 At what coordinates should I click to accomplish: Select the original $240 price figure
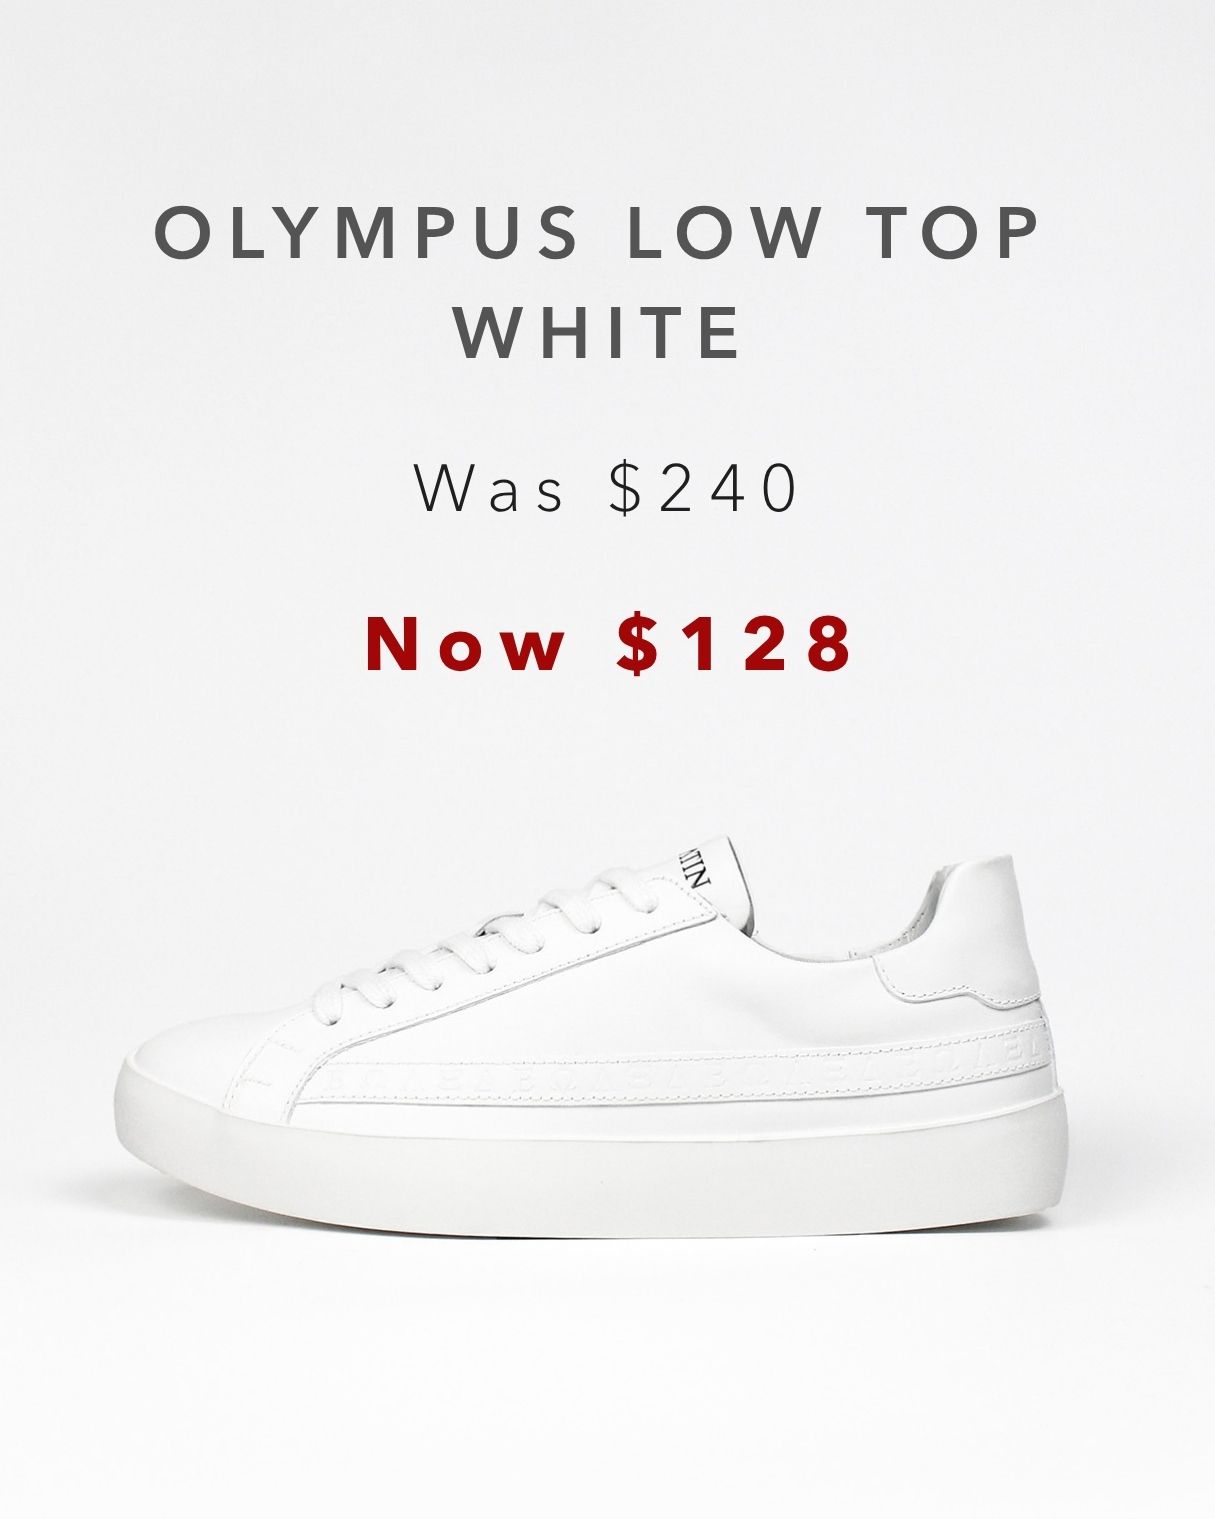[704, 488]
